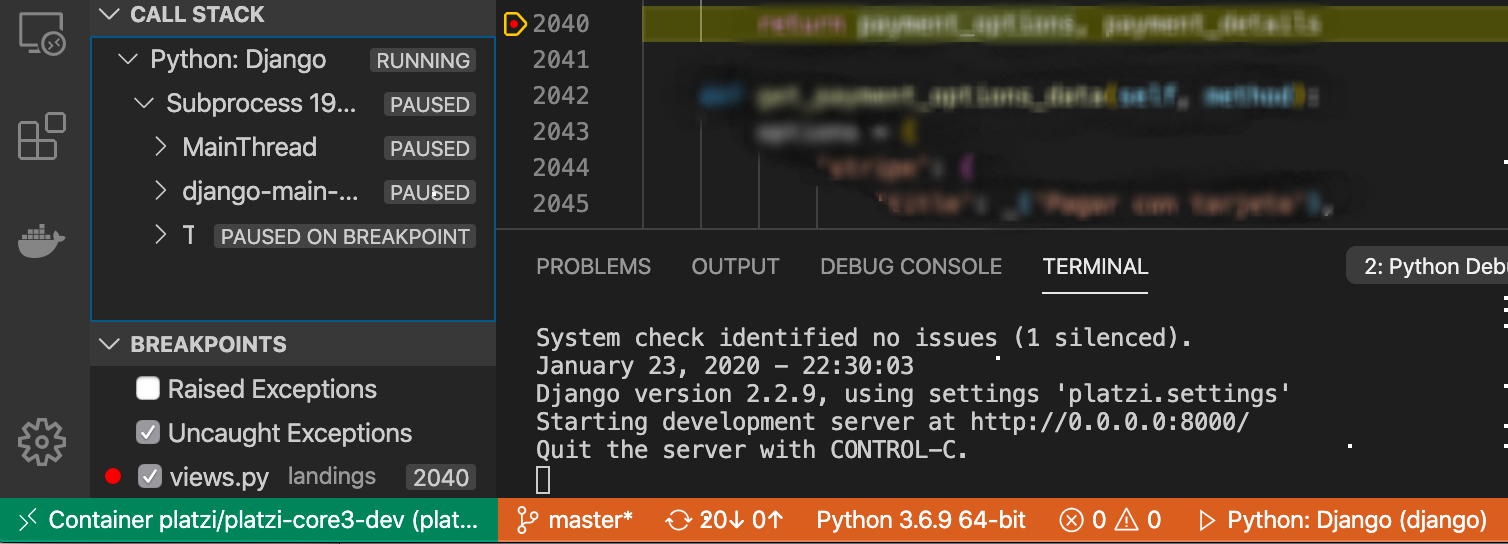This screenshot has width=1508, height=544.
Task: Switch to the OUTPUT tab
Action: click(x=735, y=267)
